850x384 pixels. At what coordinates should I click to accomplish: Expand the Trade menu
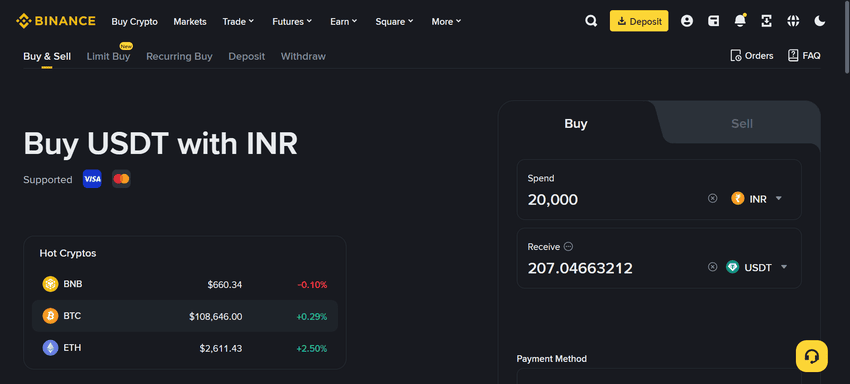238,22
